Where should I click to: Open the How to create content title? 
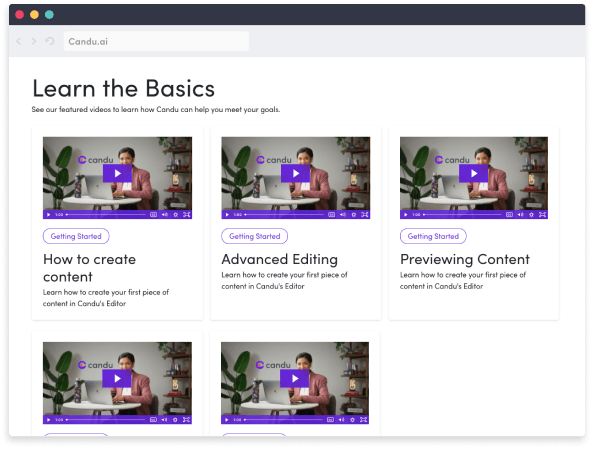click(89, 268)
